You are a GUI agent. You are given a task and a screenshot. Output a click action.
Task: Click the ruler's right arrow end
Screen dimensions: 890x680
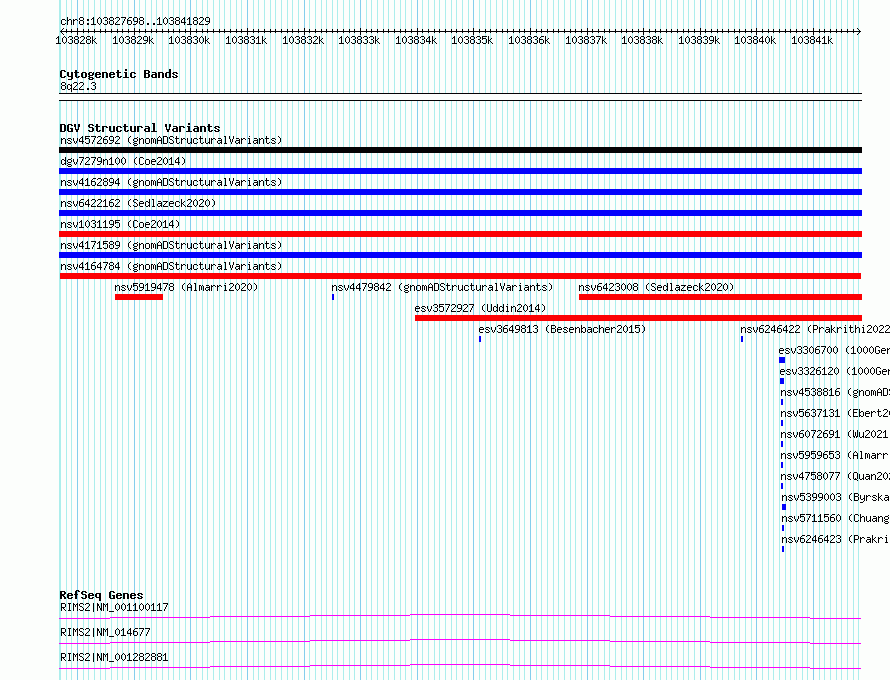[x=859, y=31]
